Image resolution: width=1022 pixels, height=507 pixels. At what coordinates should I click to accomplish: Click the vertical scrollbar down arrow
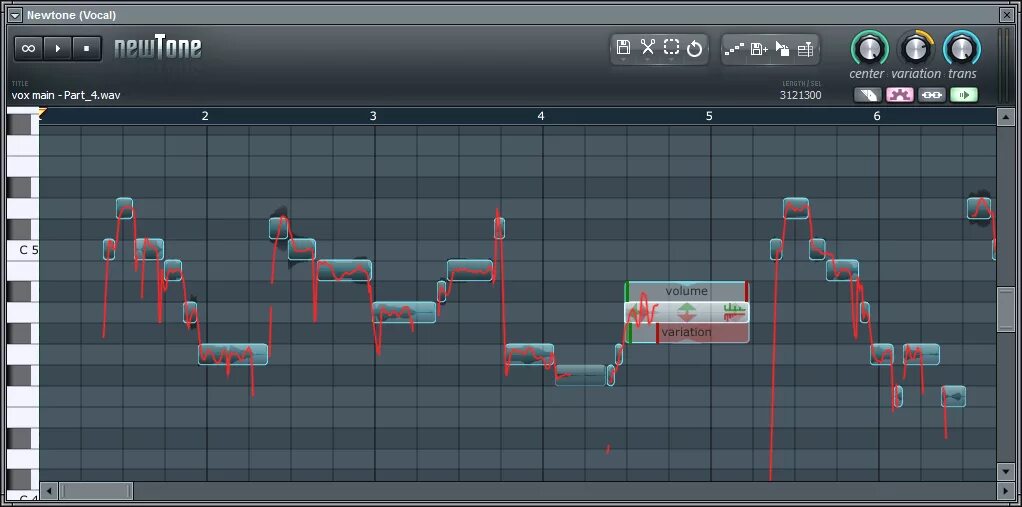click(x=1006, y=471)
